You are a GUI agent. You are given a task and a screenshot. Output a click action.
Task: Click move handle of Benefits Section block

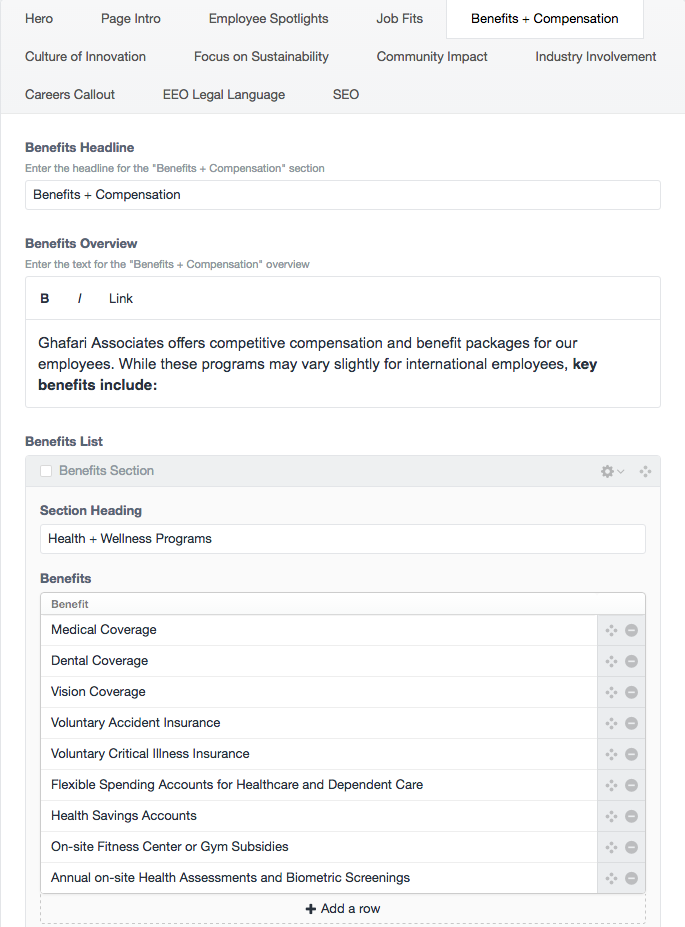[x=645, y=471]
